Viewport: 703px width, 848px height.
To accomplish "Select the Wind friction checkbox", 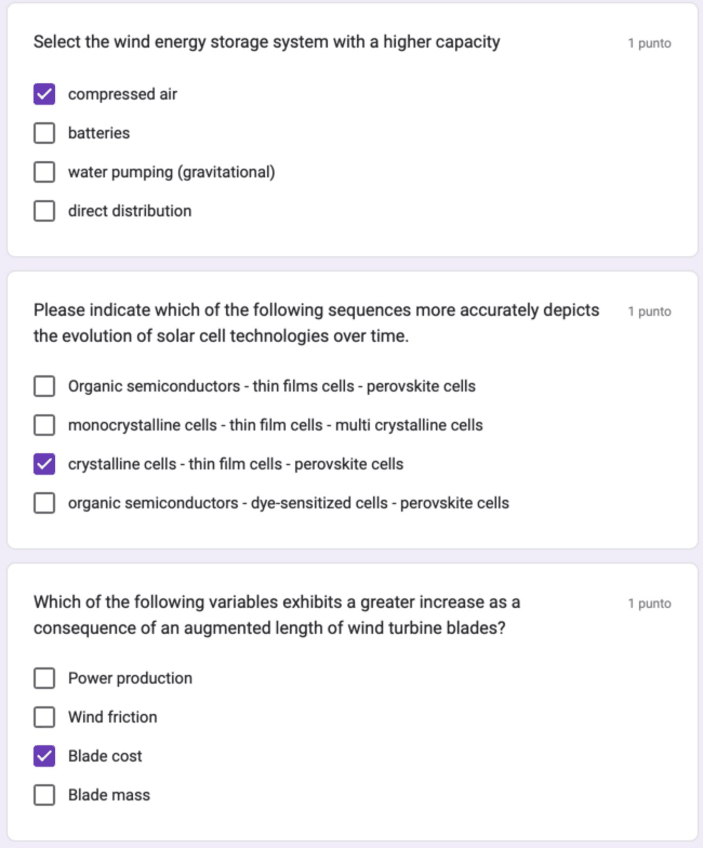I will pos(44,717).
